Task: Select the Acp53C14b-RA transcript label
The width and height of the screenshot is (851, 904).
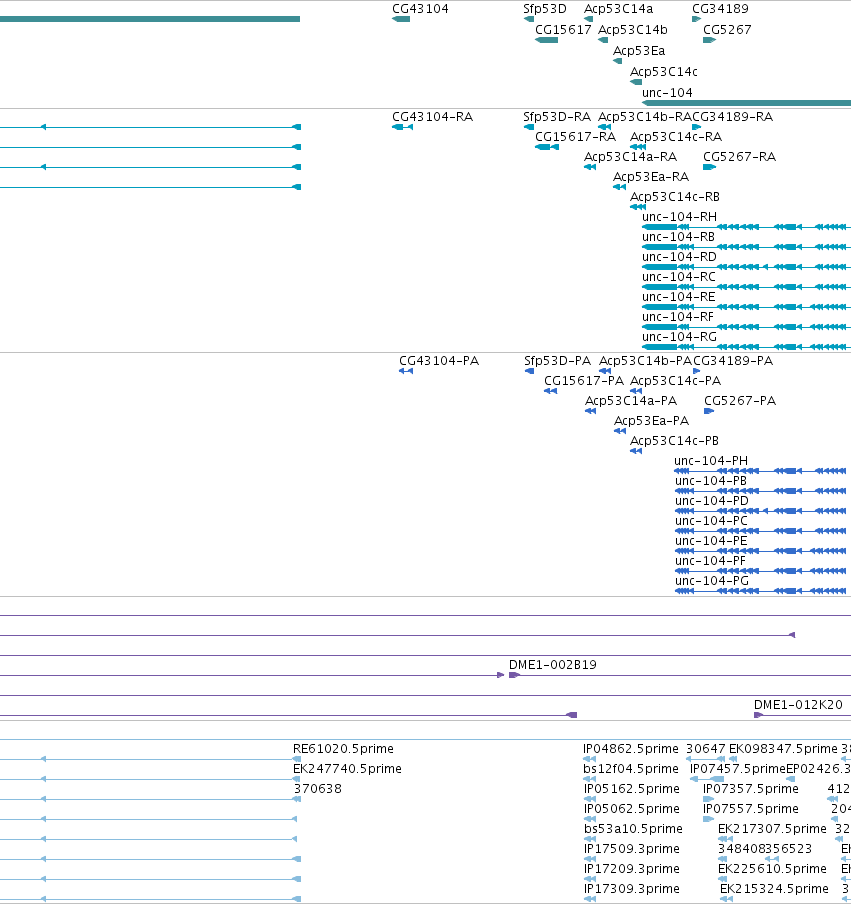Action: click(645, 116)
